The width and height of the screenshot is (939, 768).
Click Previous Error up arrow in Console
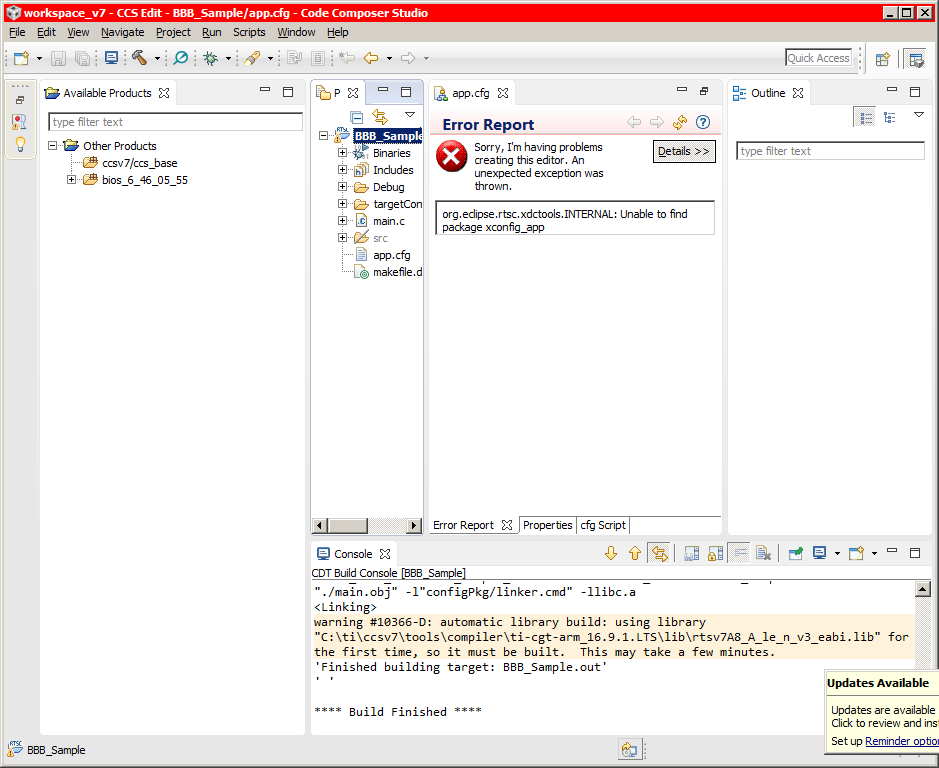(x=635, y=554)
